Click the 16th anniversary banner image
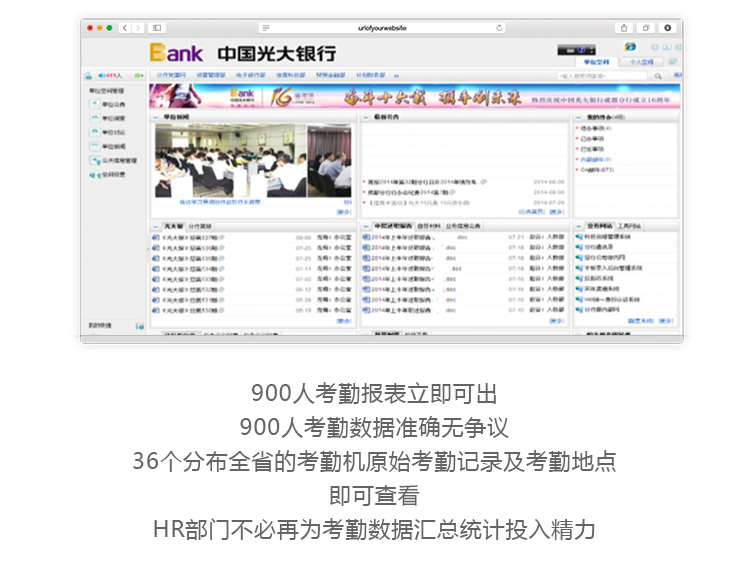Viewport: 750px width, 567px height. (x=414, y=96)
